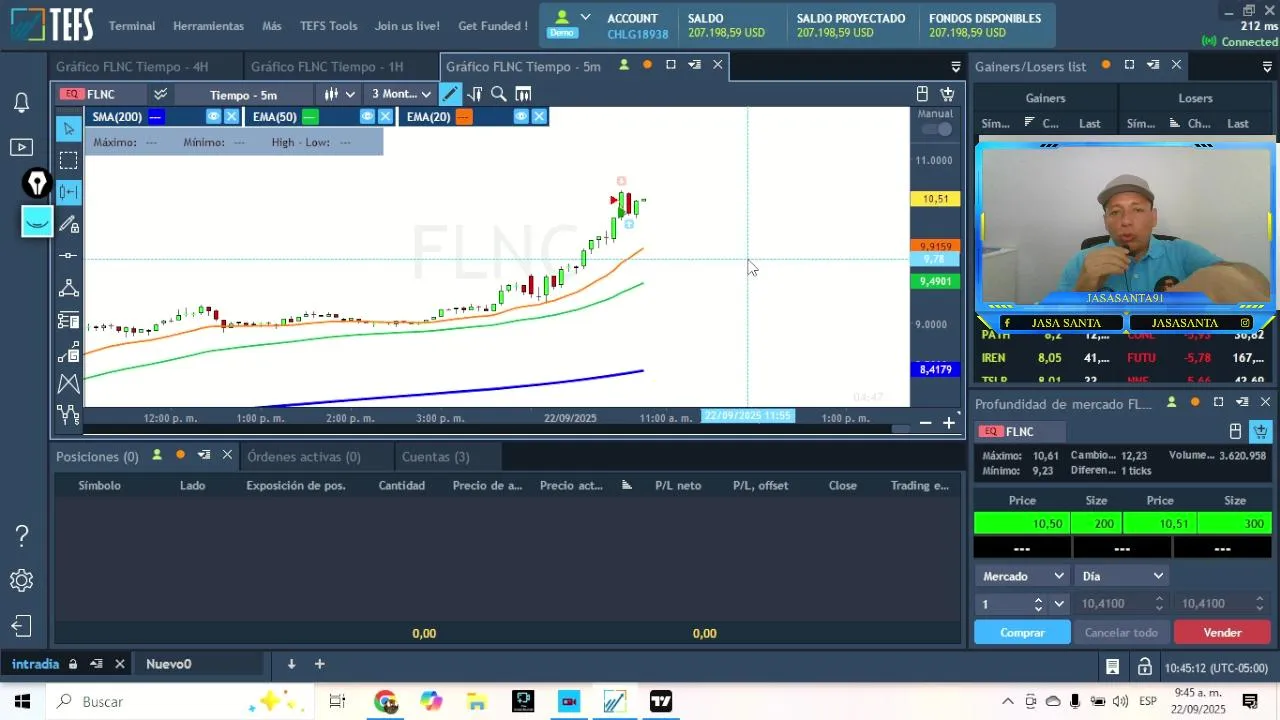
Task: Open the Herramientas menu
Action: [x=208, y=26]
